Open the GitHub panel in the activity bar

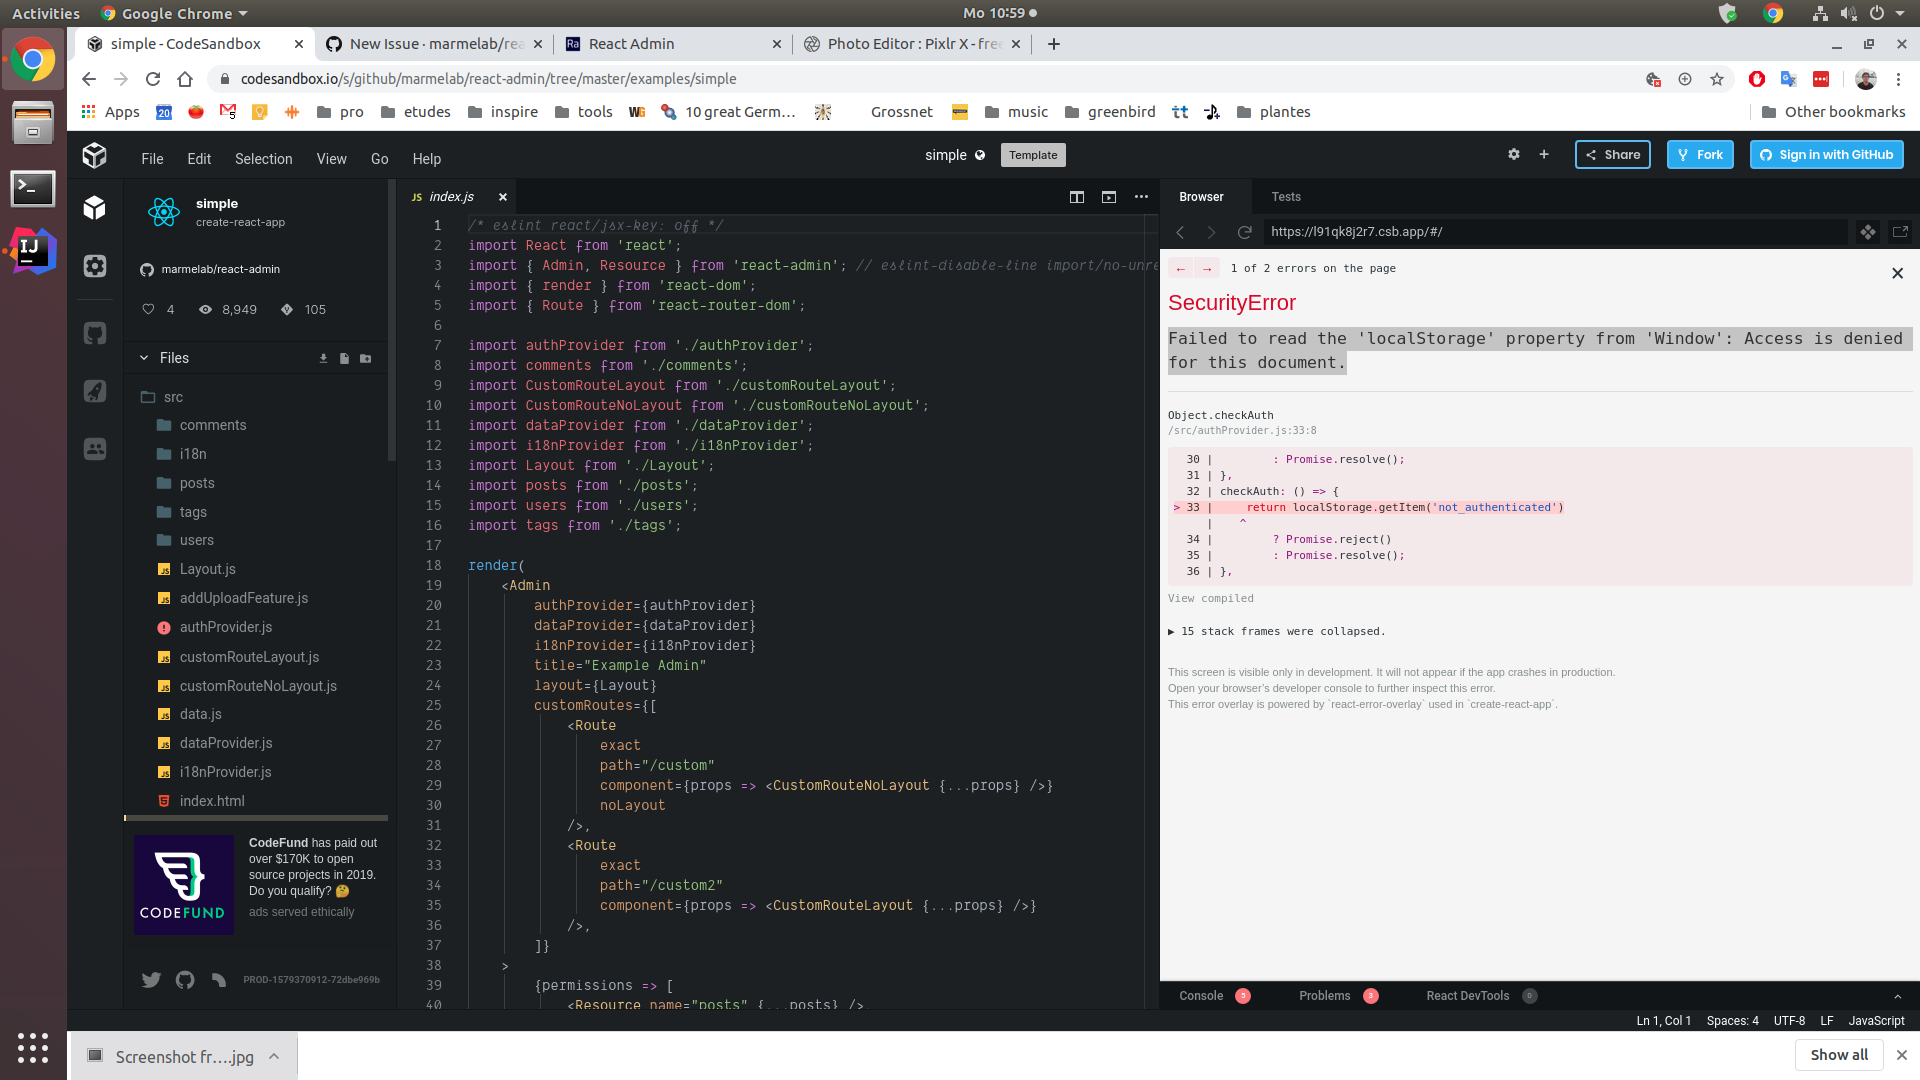95,333
